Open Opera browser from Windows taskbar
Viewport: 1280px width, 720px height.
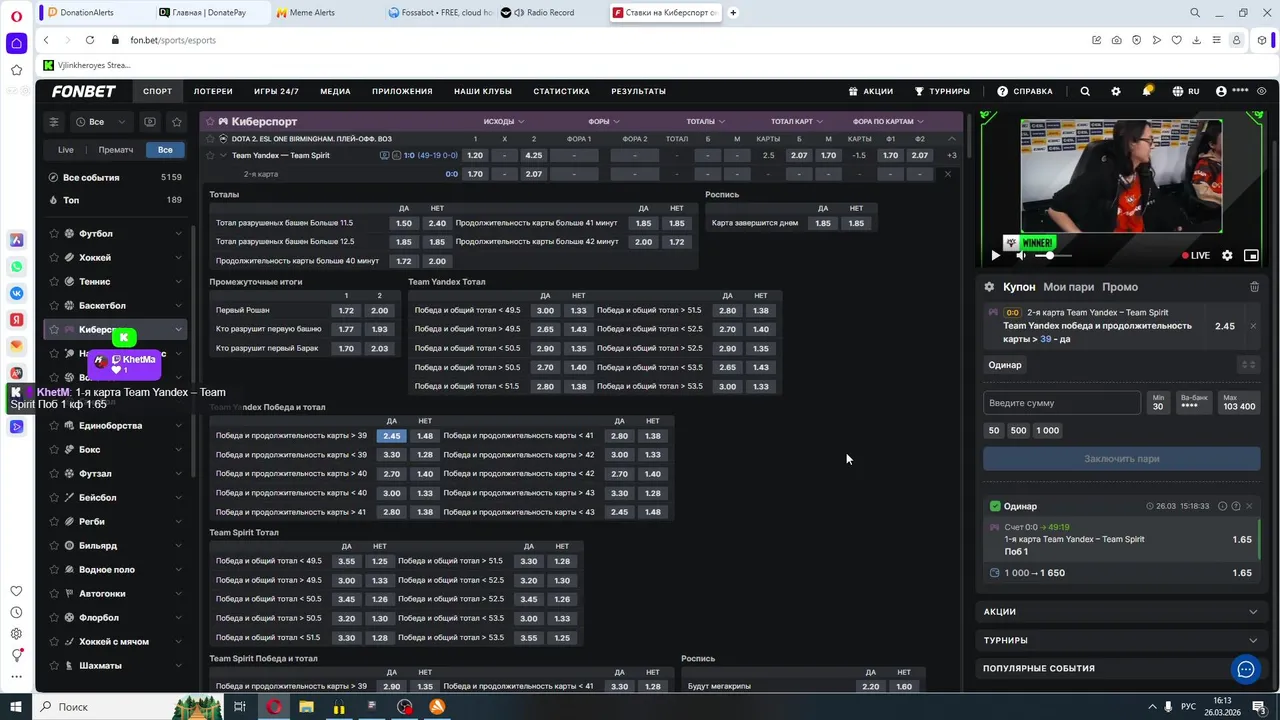(273, 707)
